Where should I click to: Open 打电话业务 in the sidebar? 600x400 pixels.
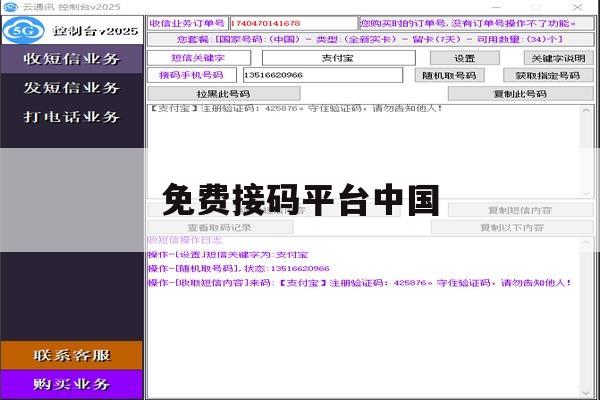pyautogui.click(x=72, y=117)
